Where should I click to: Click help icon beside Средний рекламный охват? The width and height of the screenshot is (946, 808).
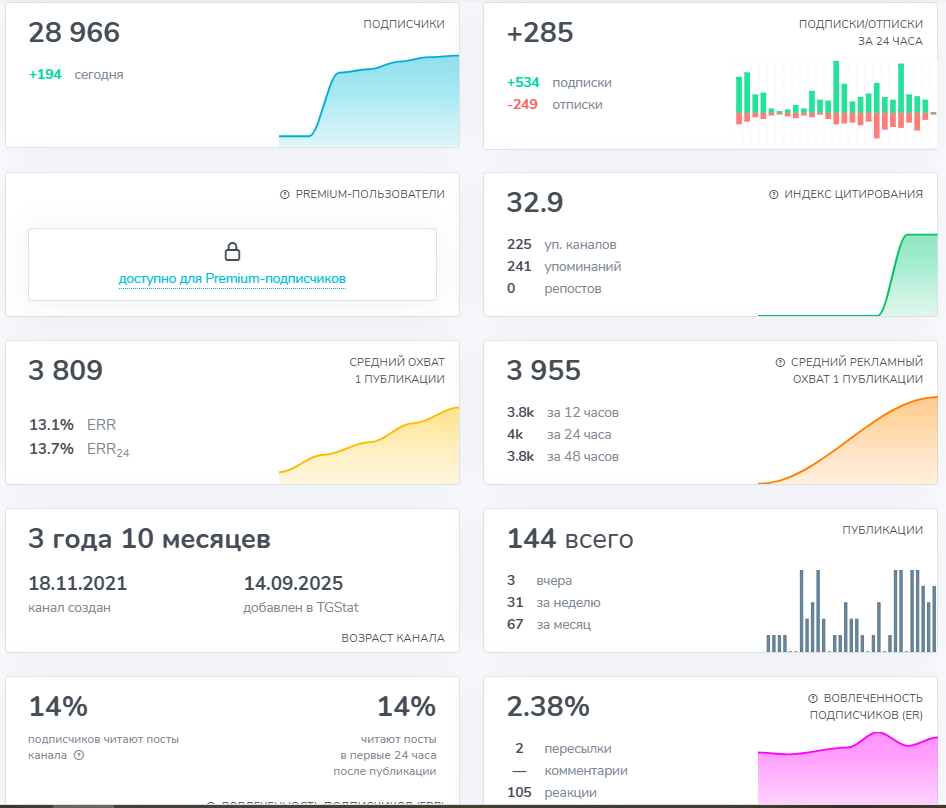point(779,362)
